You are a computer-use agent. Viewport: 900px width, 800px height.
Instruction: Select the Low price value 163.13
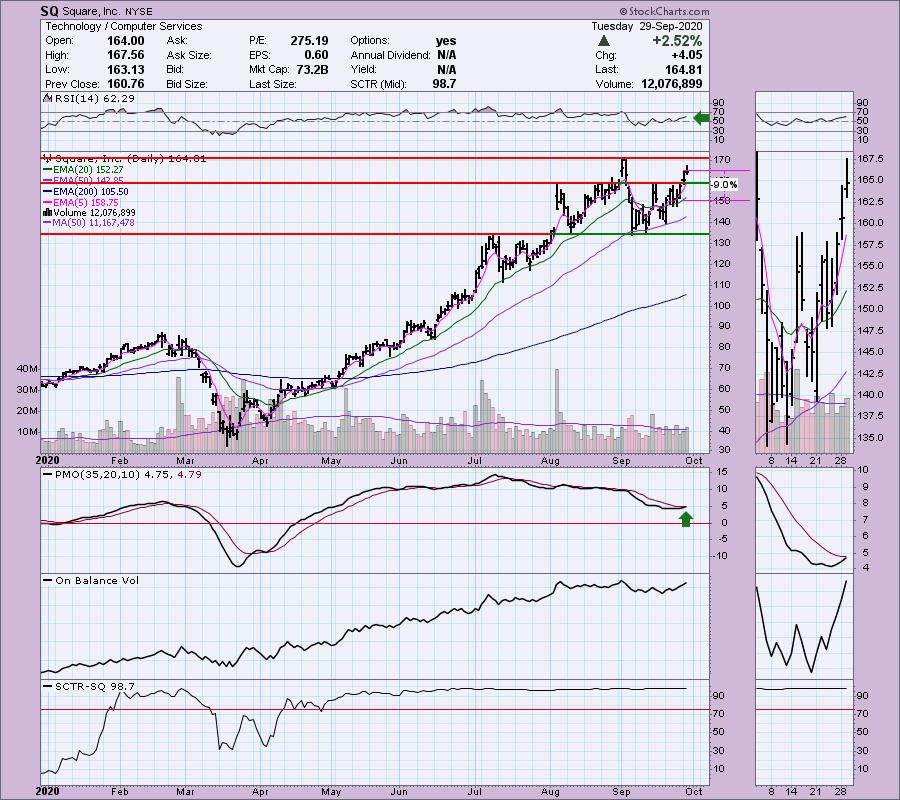point(126,69)
